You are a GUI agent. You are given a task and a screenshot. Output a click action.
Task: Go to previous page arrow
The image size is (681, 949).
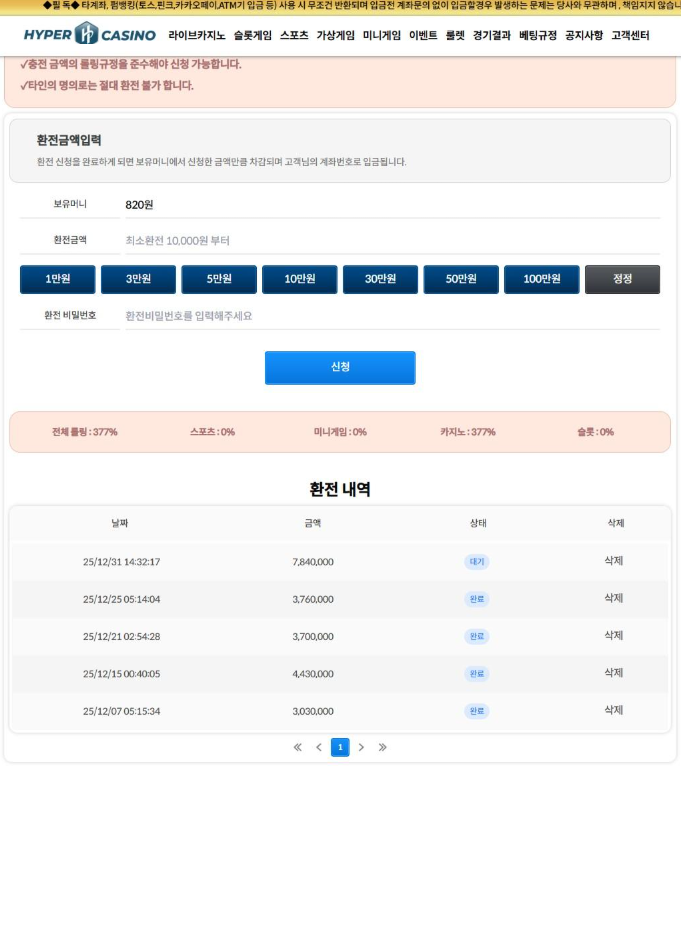319,747
